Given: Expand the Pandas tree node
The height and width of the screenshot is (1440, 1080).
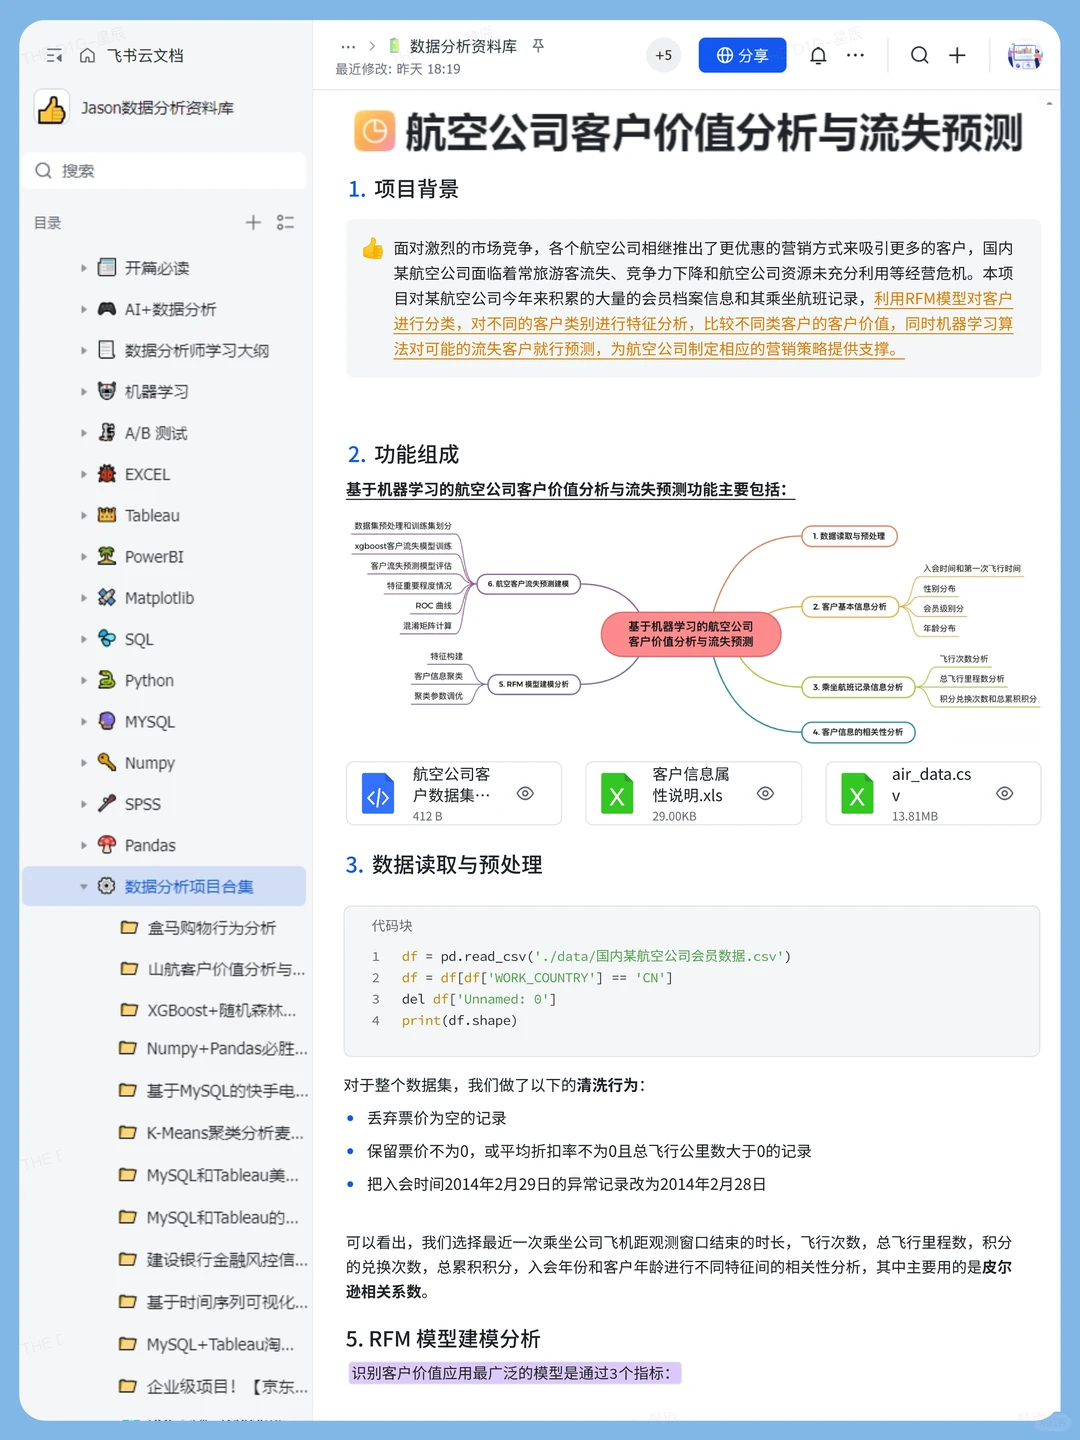Looking at the screenshot, I should [x=84, y=845].
